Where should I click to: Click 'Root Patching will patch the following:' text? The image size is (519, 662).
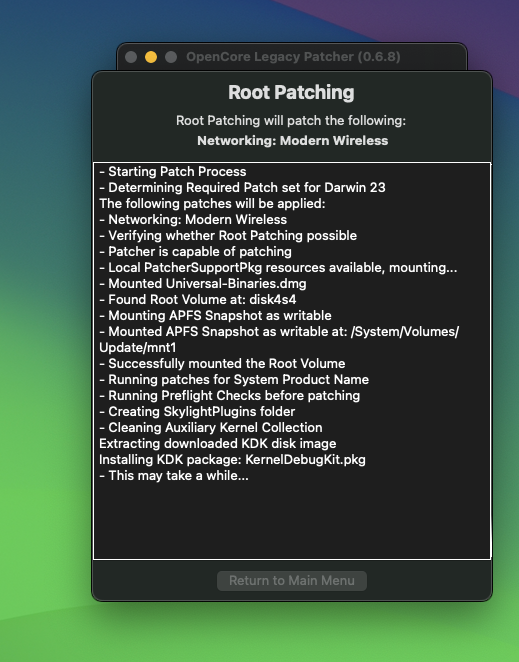tap(291, 120)
